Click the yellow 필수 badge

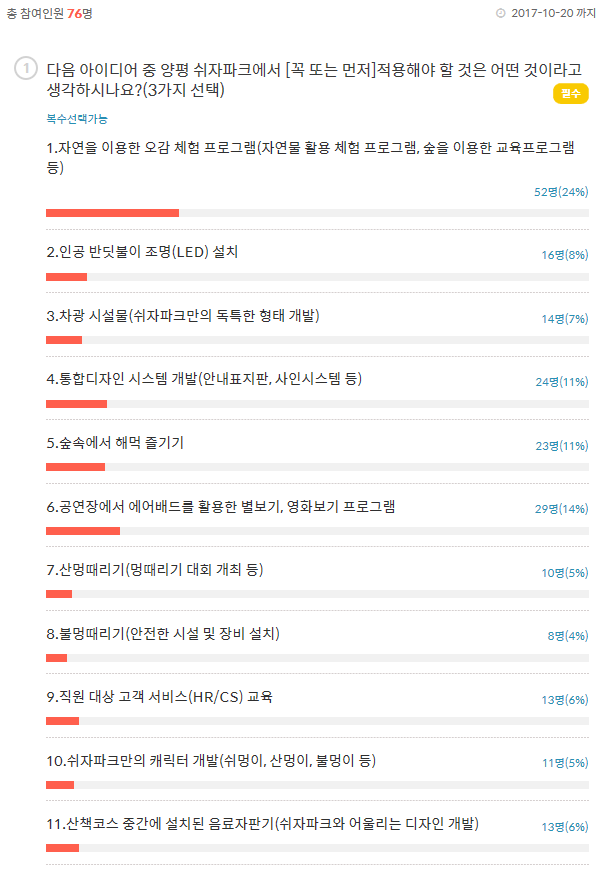[570, 94]
